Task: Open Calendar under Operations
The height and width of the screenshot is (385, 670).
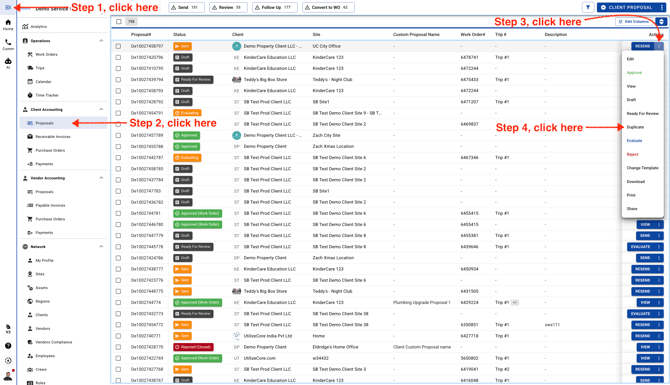Action: pyautogui.click(x=43, y=82)
